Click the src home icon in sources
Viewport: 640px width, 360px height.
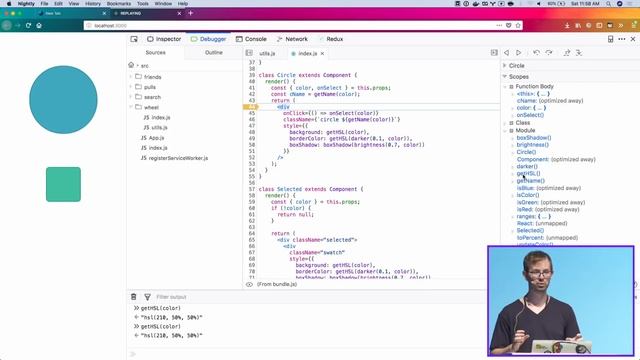[131, 65]
